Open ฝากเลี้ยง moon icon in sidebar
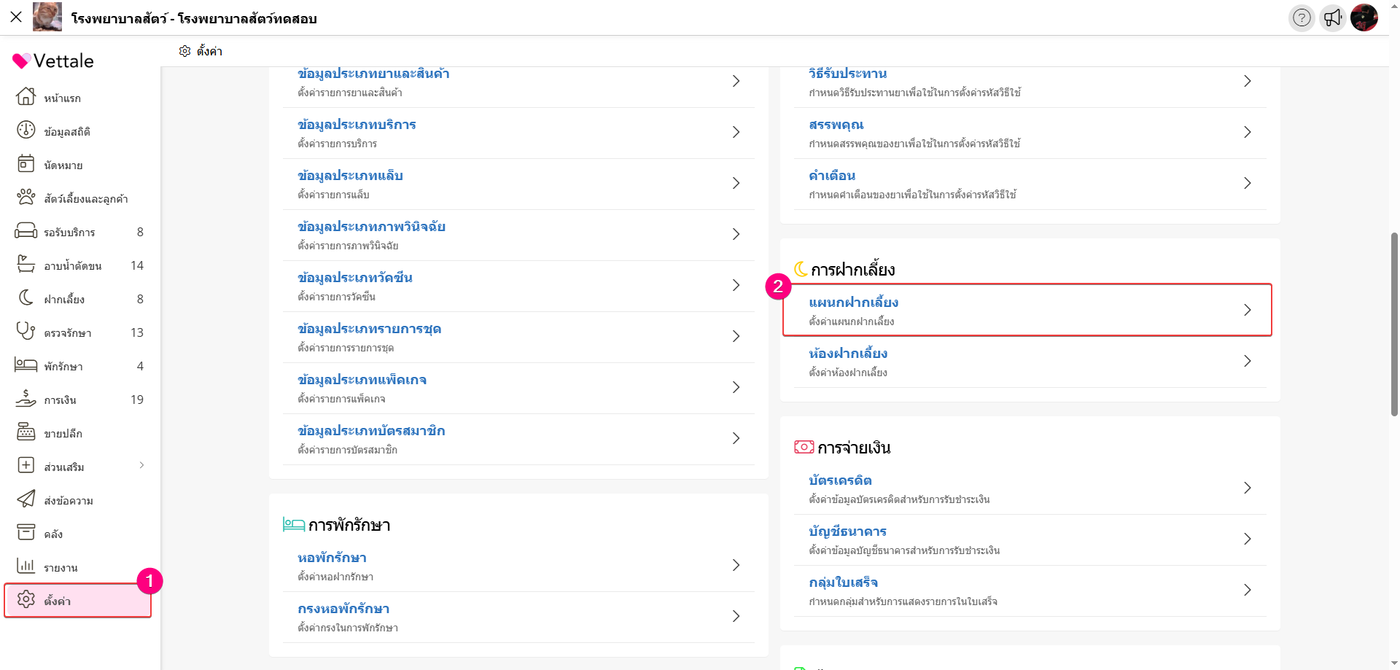The height and width of the screenshot is (670, 1400). point(26,299)
